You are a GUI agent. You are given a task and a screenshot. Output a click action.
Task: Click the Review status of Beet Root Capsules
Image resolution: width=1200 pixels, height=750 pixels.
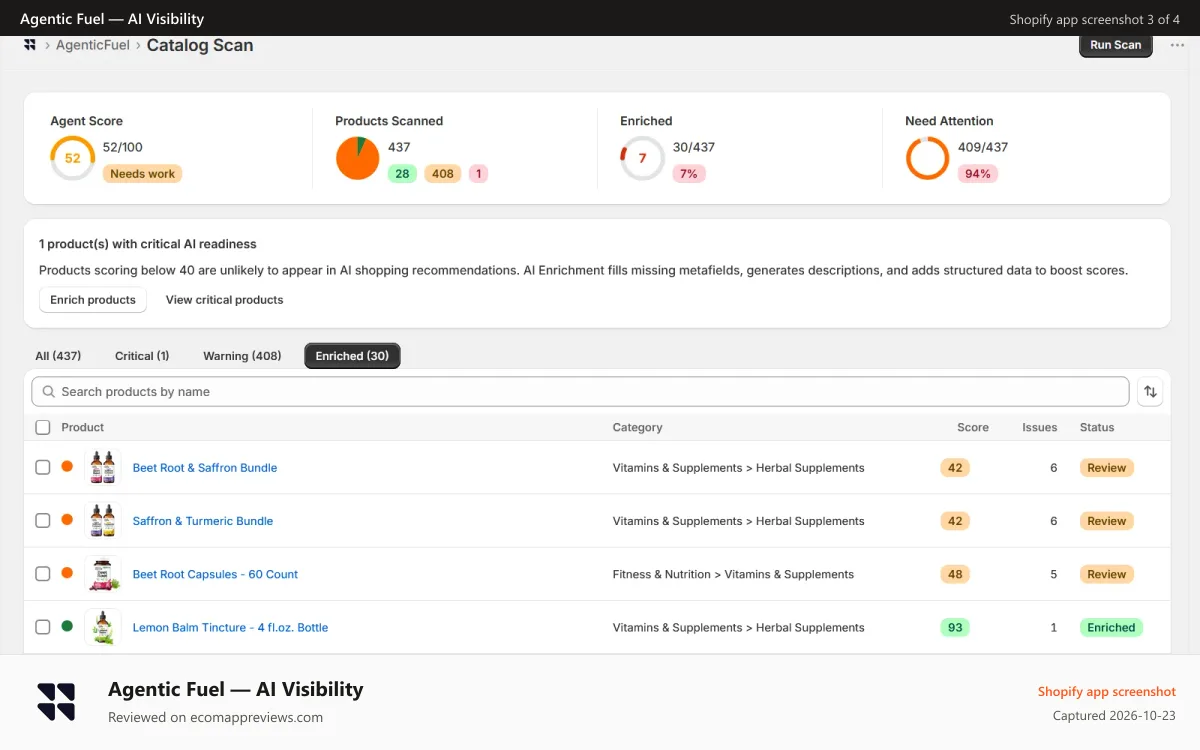(1107, 574)
